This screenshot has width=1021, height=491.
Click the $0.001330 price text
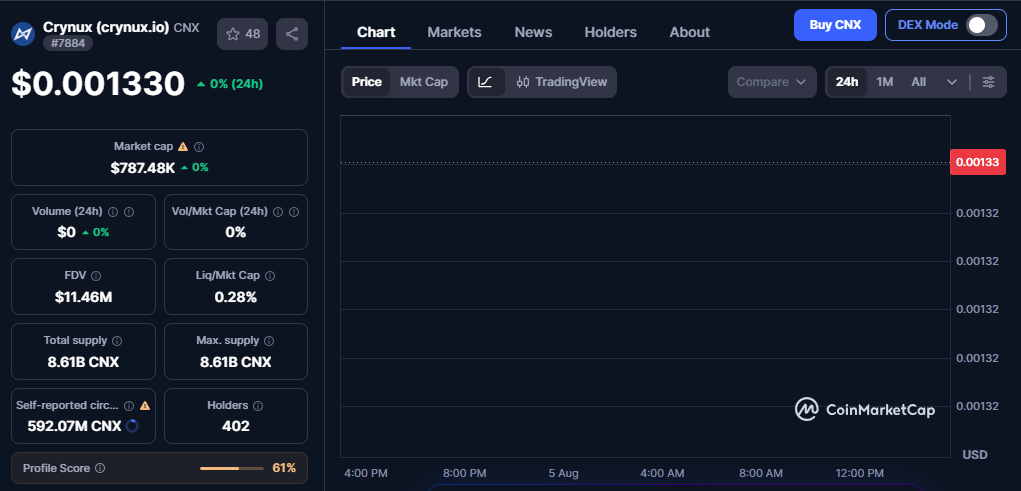[98, 84]
